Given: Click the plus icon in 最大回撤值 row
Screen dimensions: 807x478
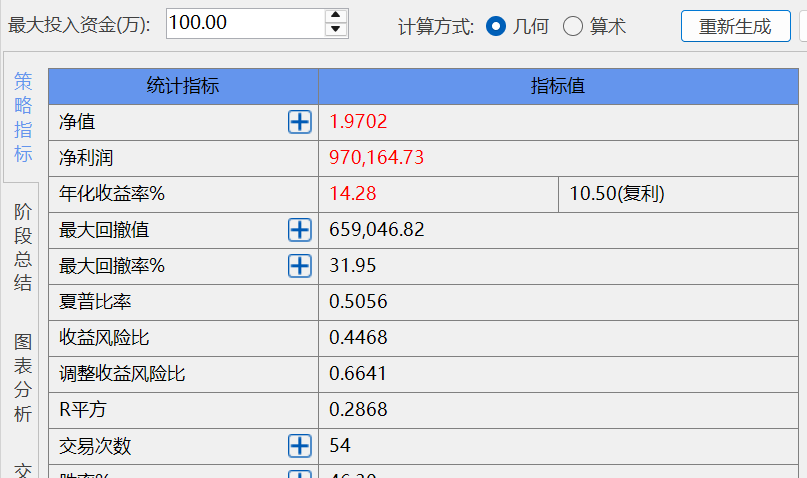Looking at the screenshot, I should coord(300,230).
